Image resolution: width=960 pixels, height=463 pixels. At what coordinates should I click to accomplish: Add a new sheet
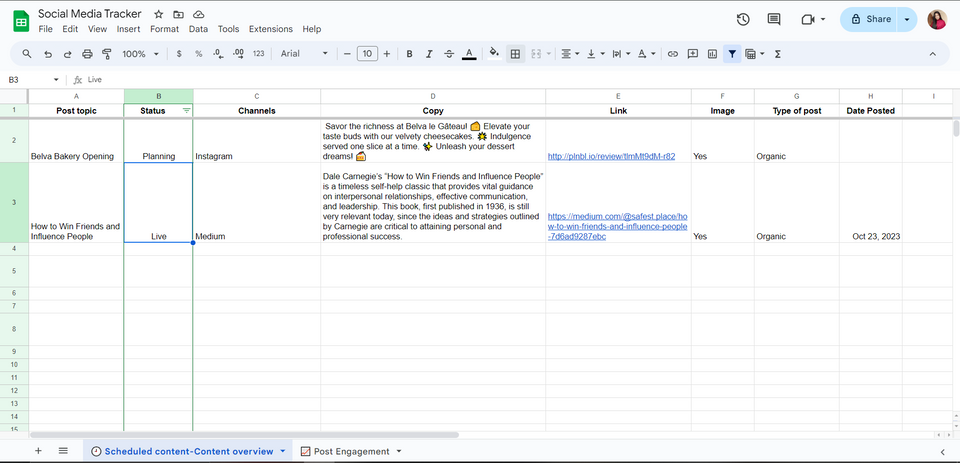pyautogui.click(x=38, y=451)
